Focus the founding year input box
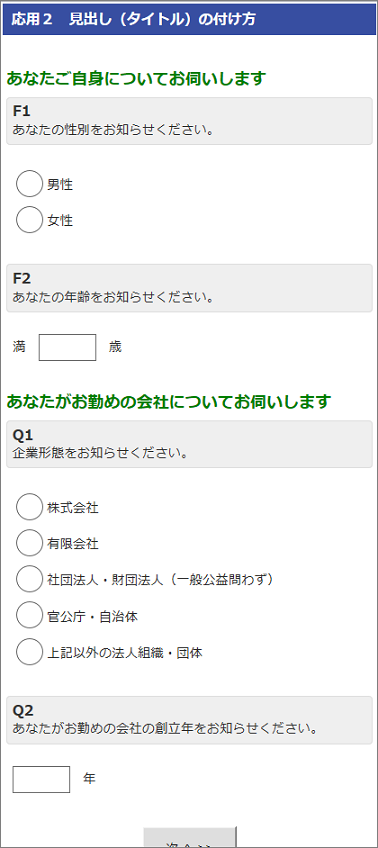 coord(41,779)
